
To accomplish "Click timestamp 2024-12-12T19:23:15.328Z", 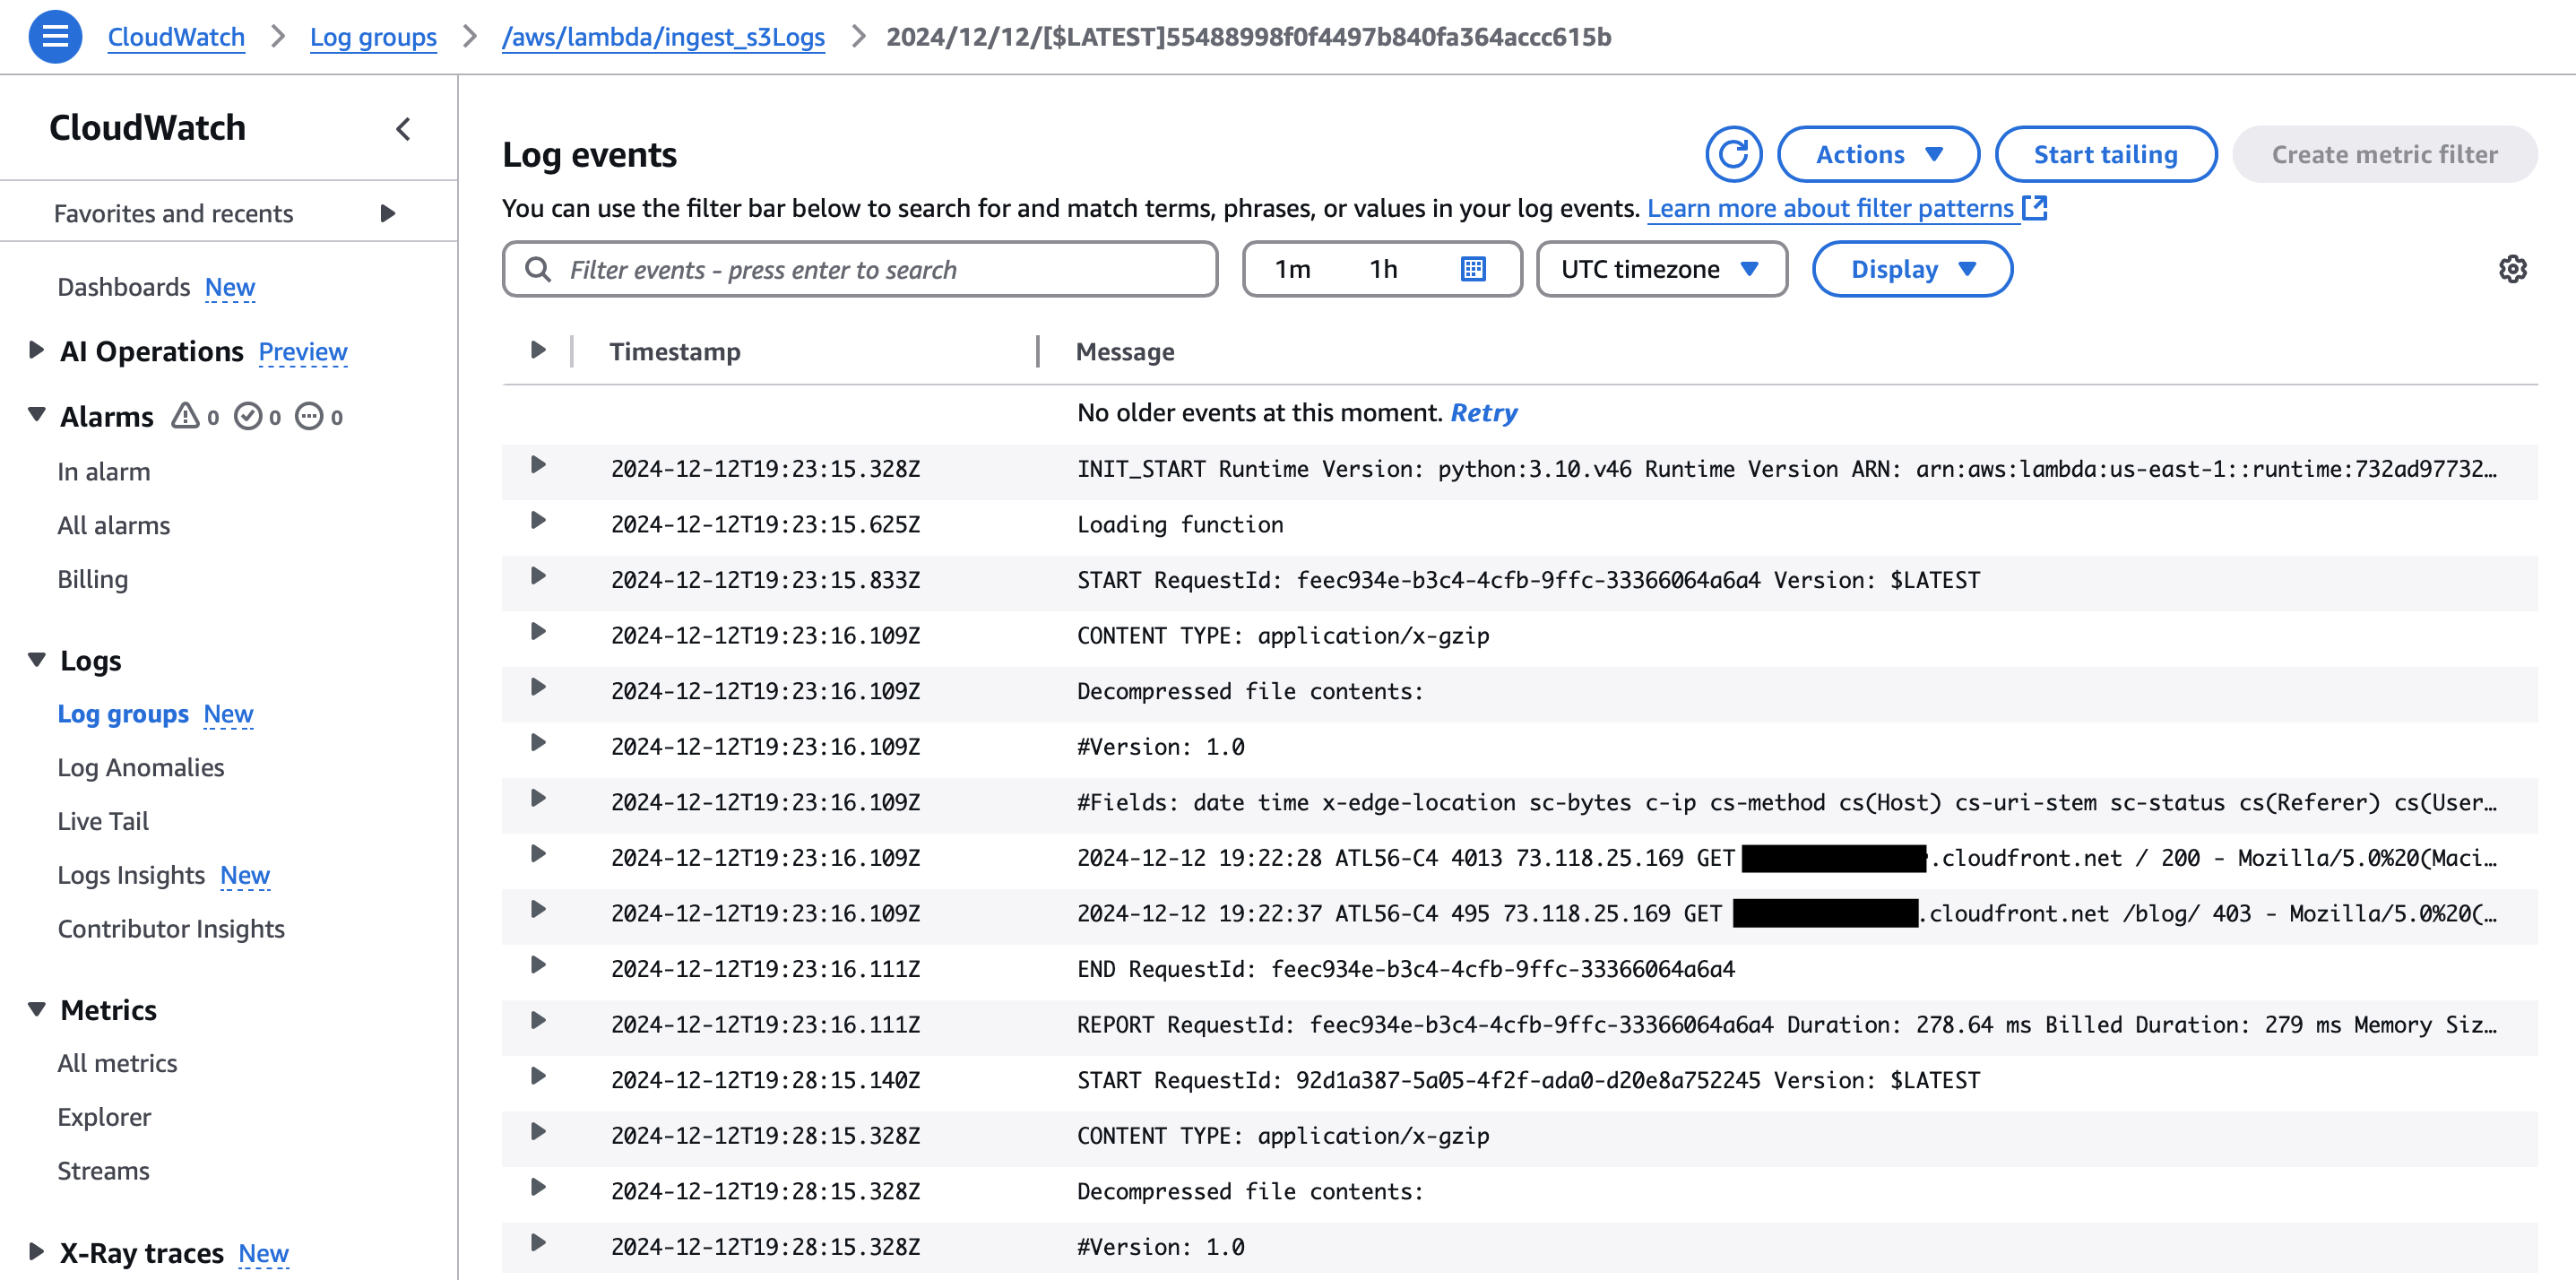I will pos(765,469).
